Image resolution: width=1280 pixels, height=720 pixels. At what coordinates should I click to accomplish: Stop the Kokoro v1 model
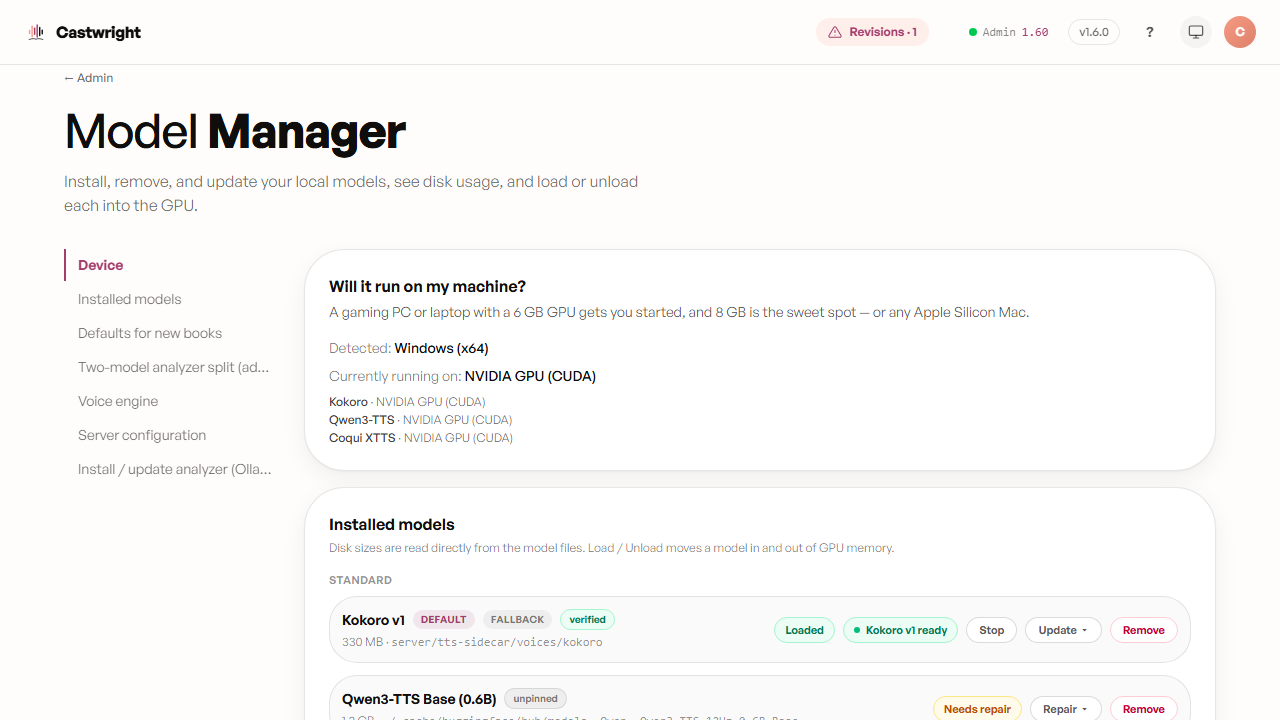(x=992, y=630)
